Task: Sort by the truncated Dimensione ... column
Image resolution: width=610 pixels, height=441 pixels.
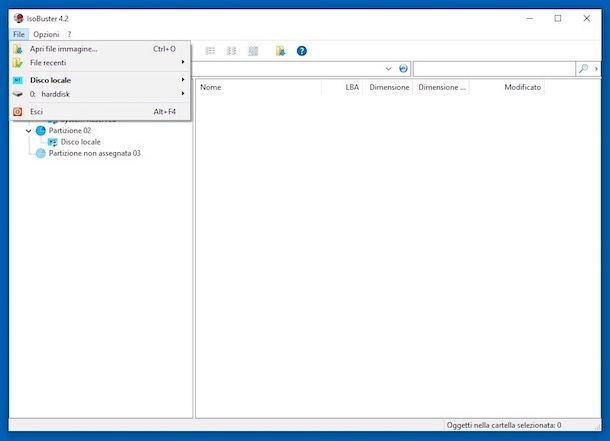Action: 441,87
